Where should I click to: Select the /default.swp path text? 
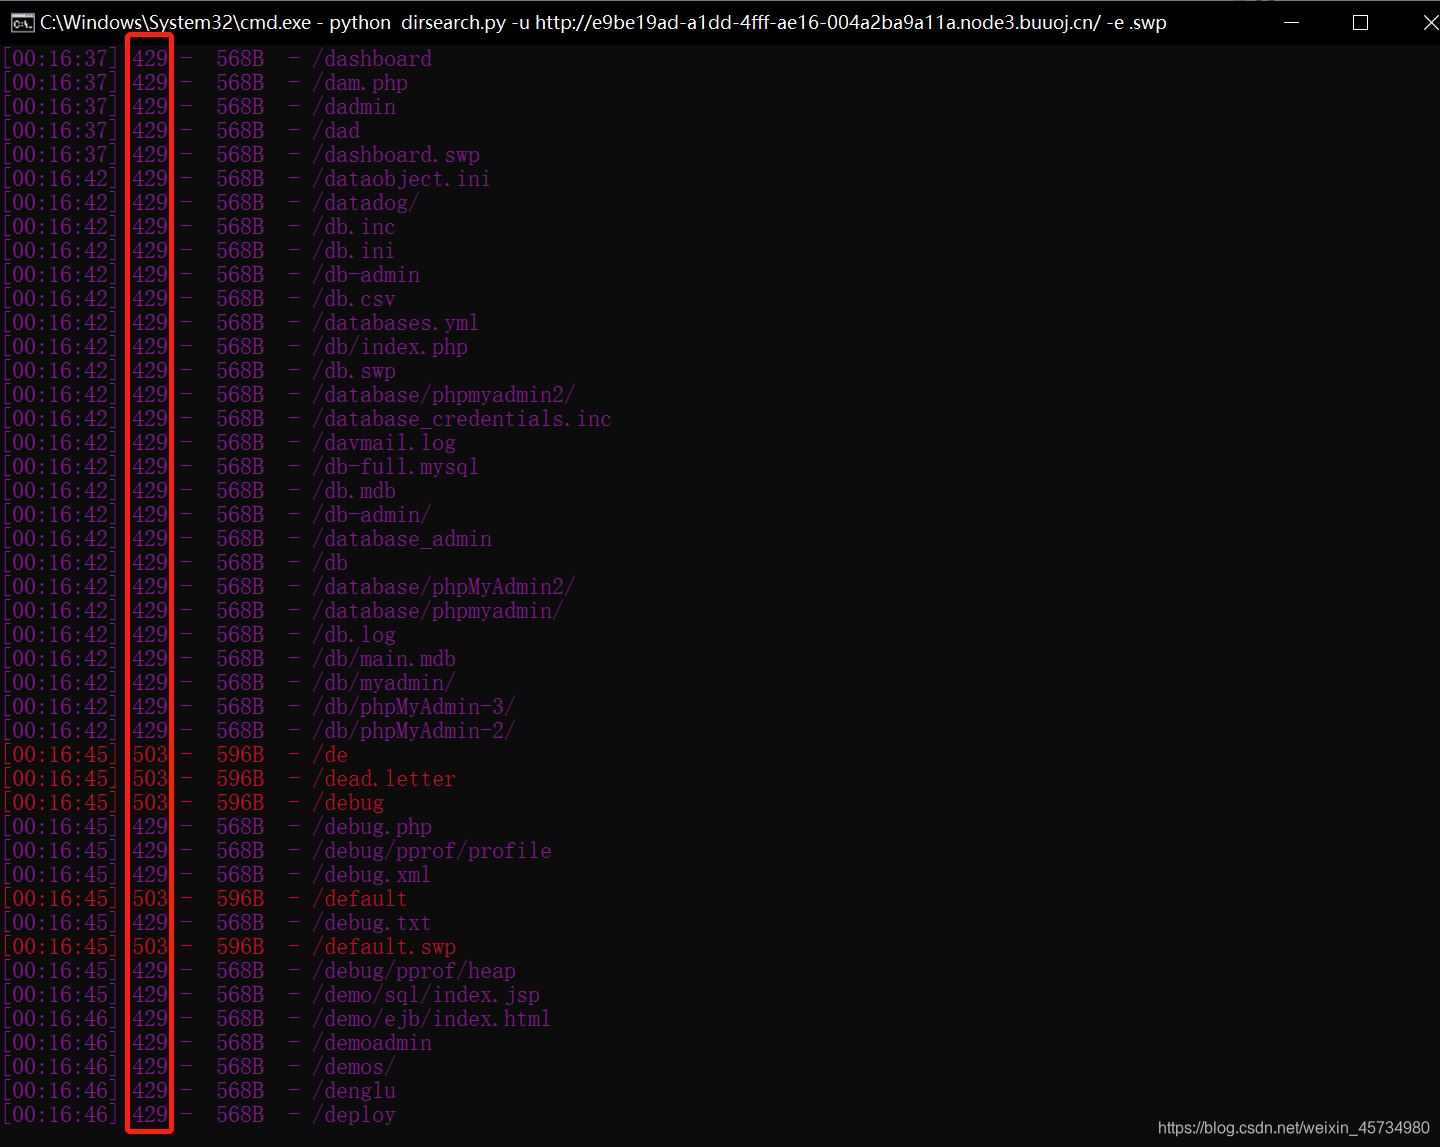(384, 947)
